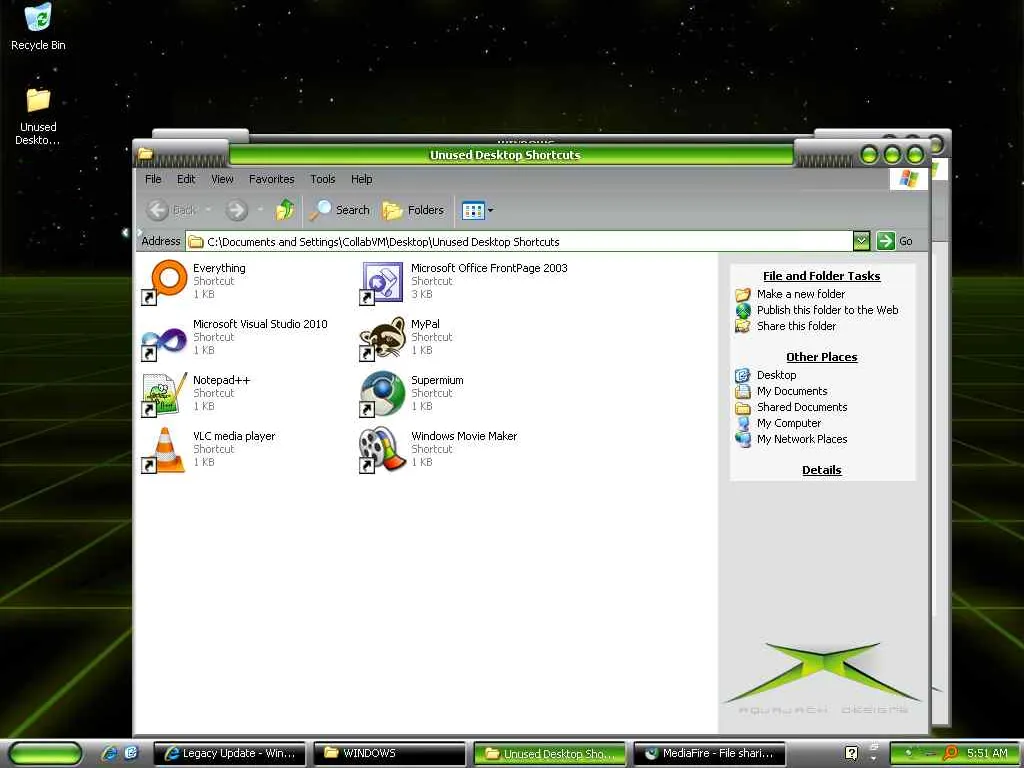Click the Supermium file name text

(x=437, y=380)
